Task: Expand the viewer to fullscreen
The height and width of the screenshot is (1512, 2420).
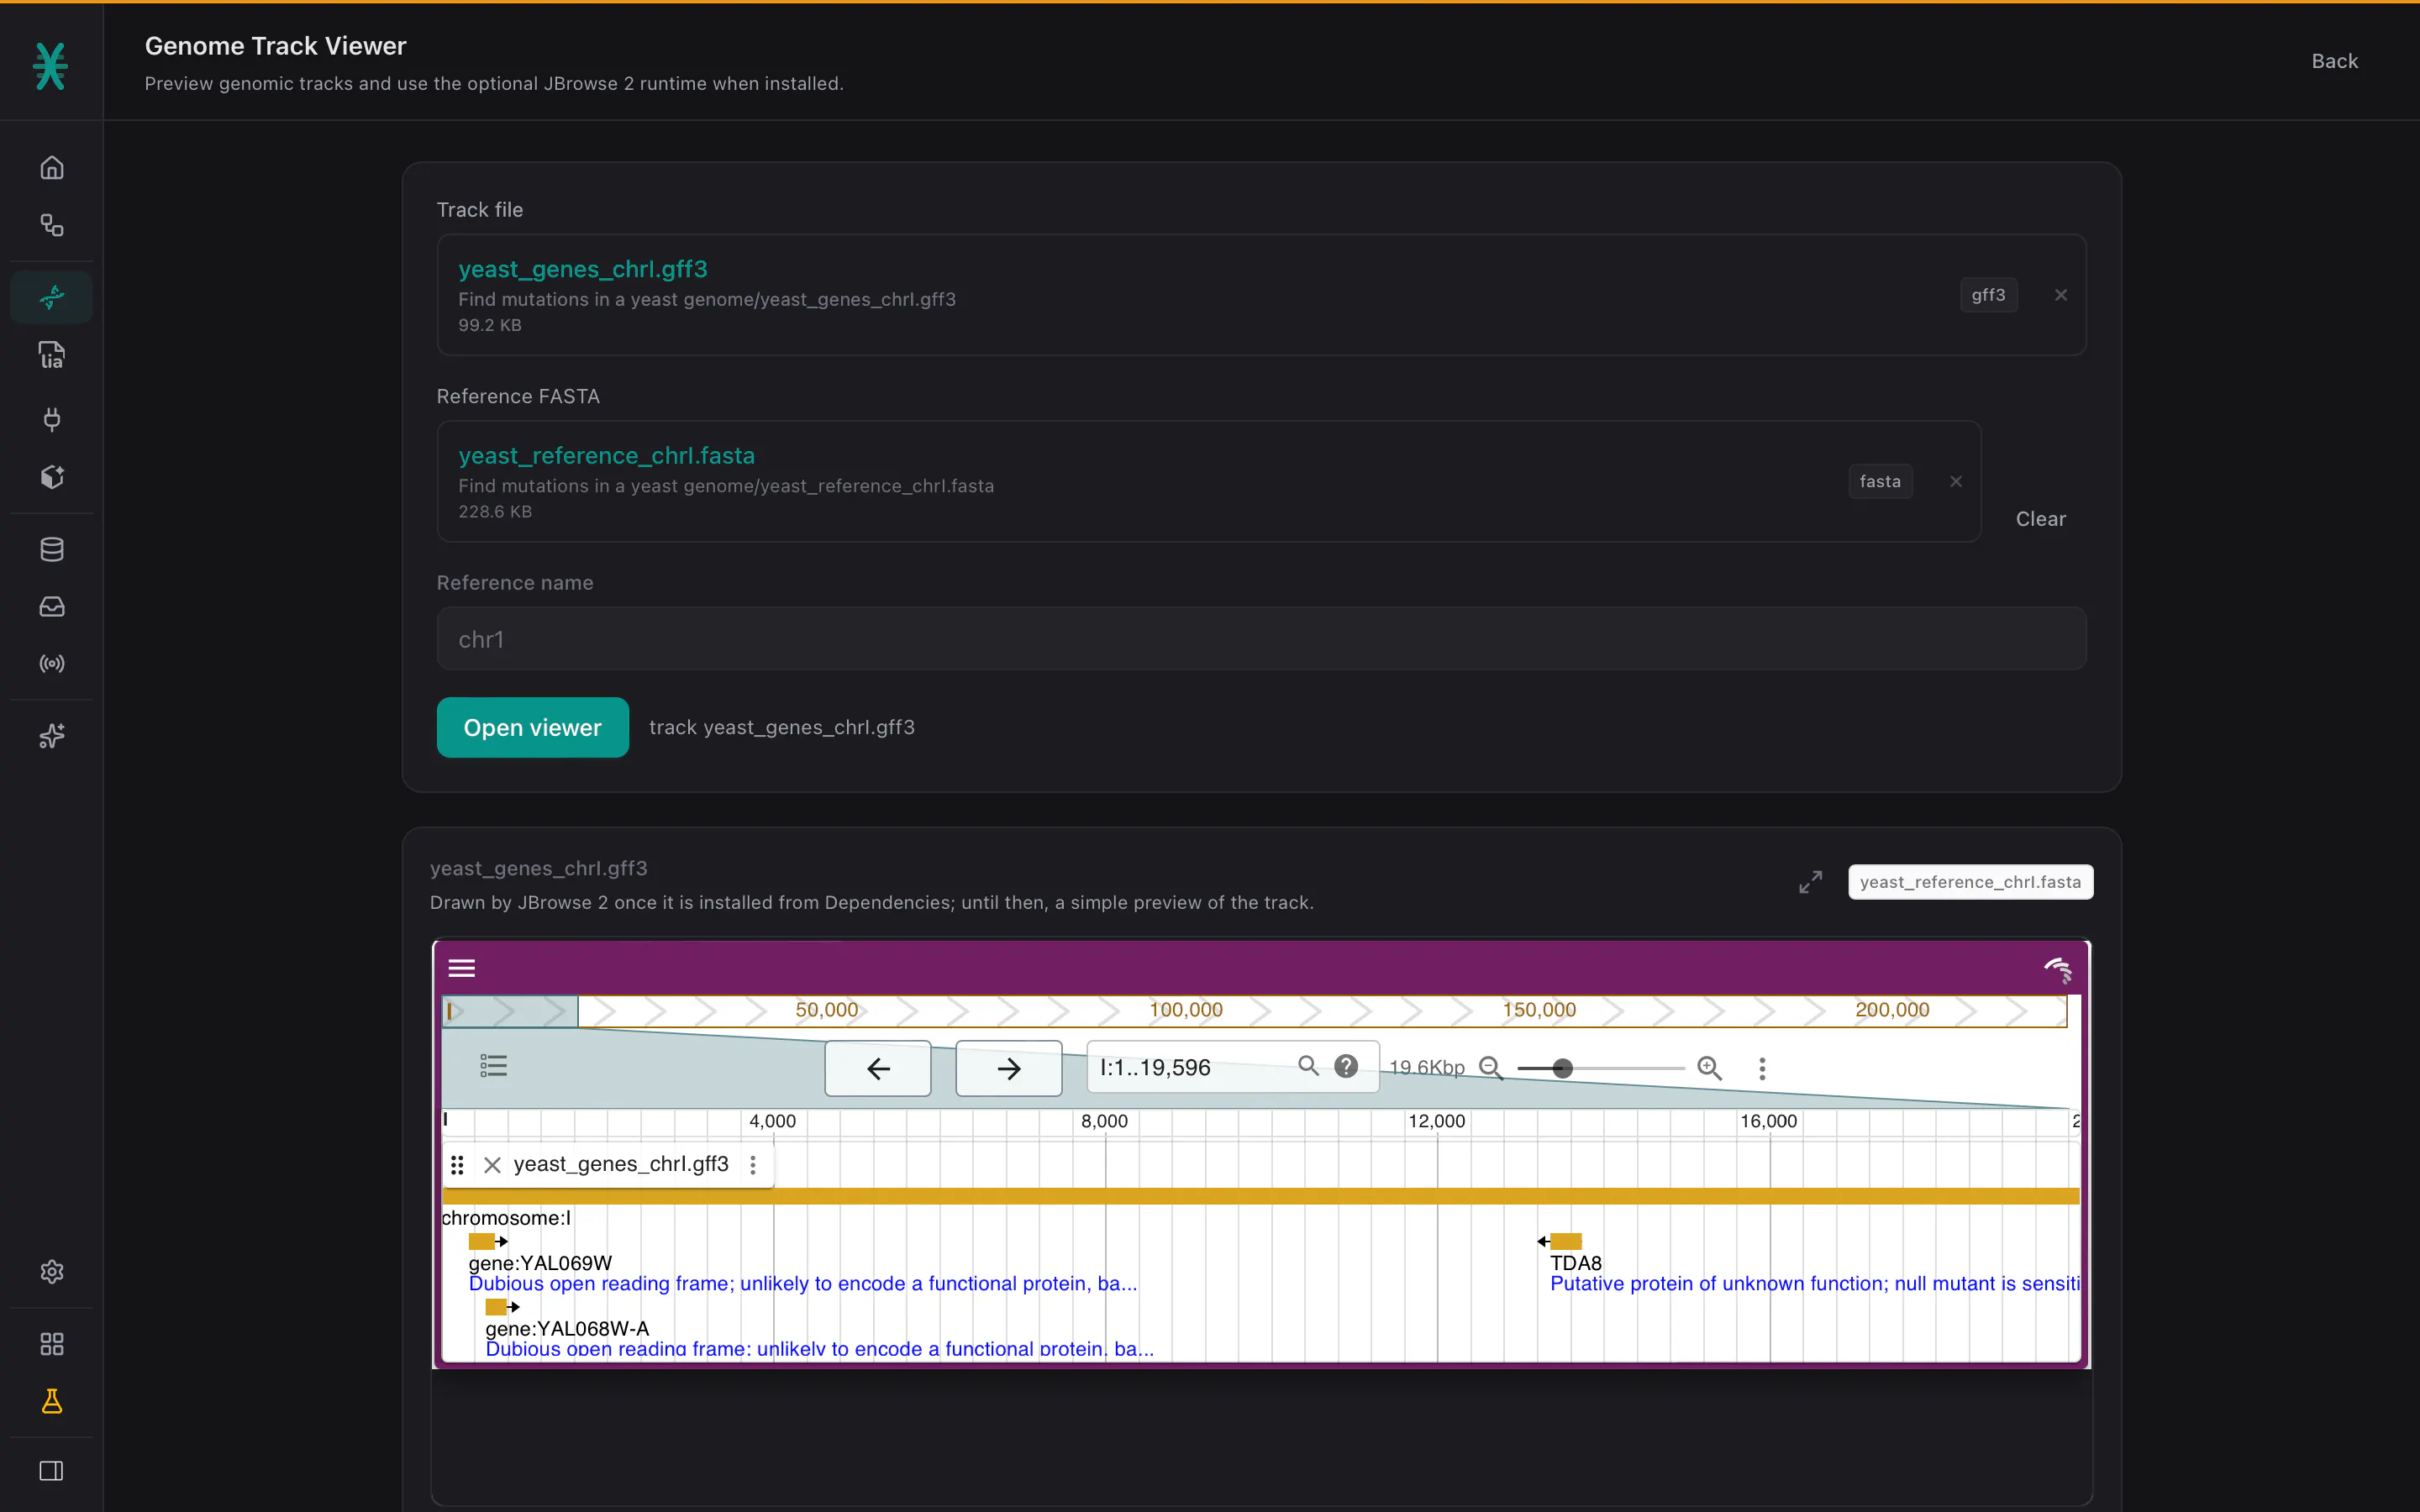Action: [x=1810, y=882]
